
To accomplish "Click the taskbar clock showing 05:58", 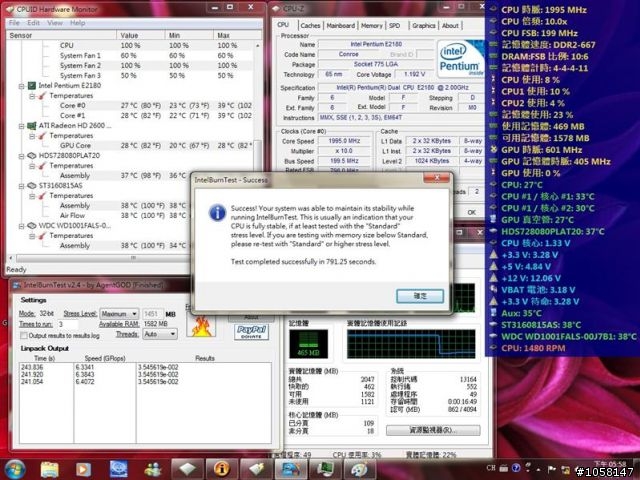I will coord(610,464).
